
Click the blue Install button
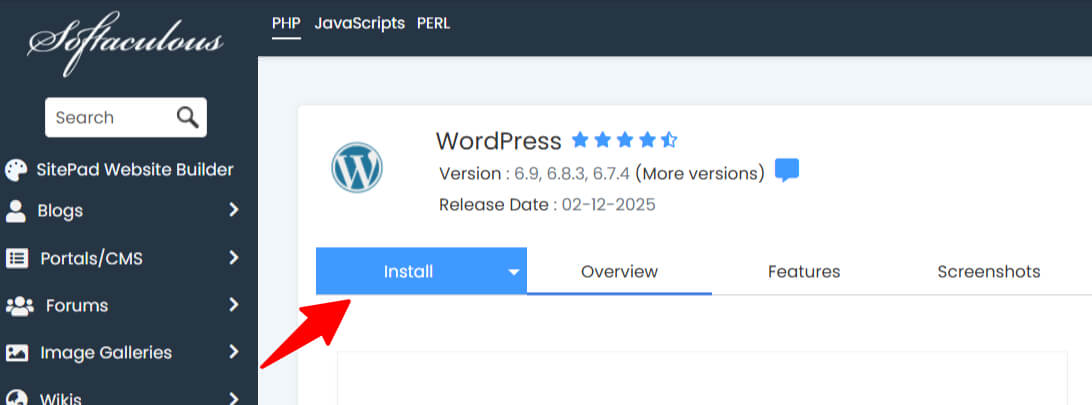click(409, 271)
